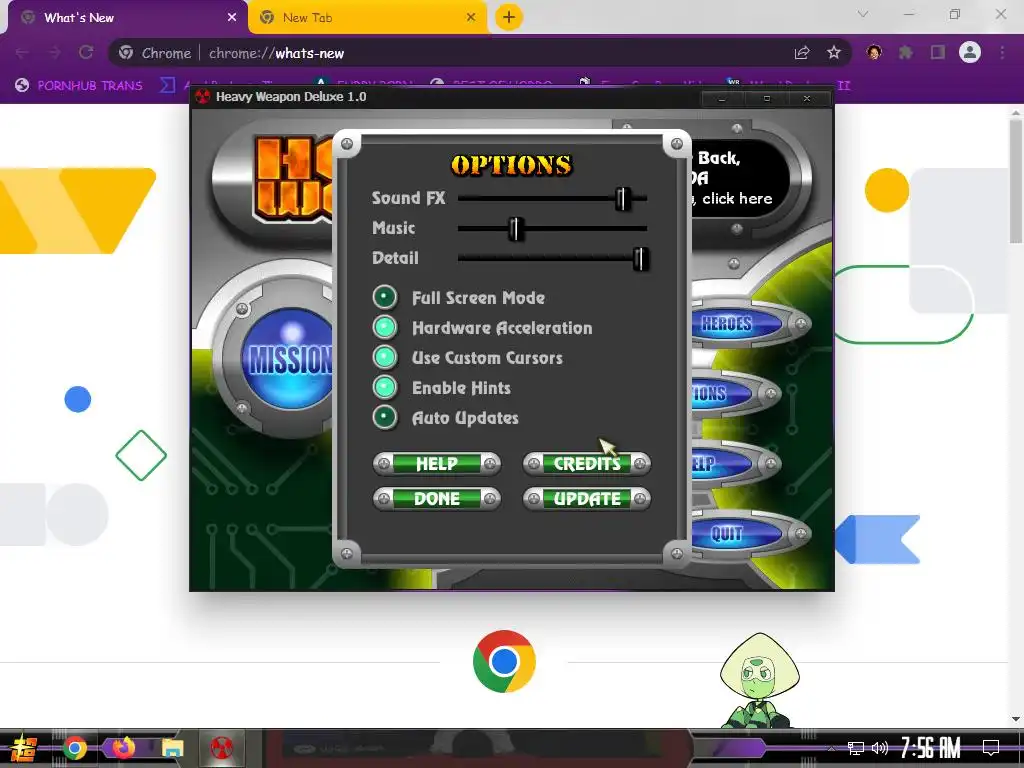
Task: Click the Sound FX slider handle
Action: 622,199
